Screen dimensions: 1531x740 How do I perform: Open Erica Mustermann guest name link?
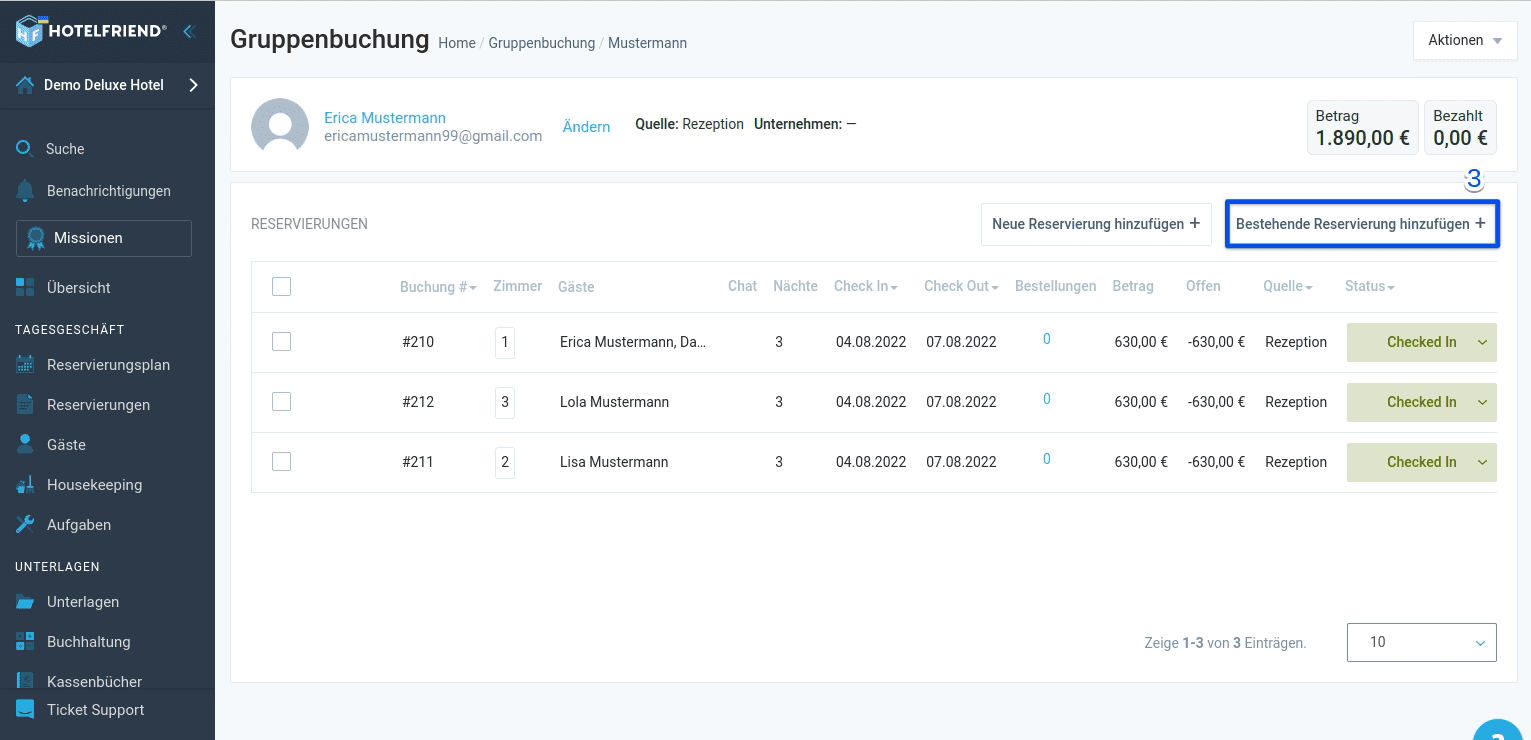pyautogui.click(x=385, y=118)
